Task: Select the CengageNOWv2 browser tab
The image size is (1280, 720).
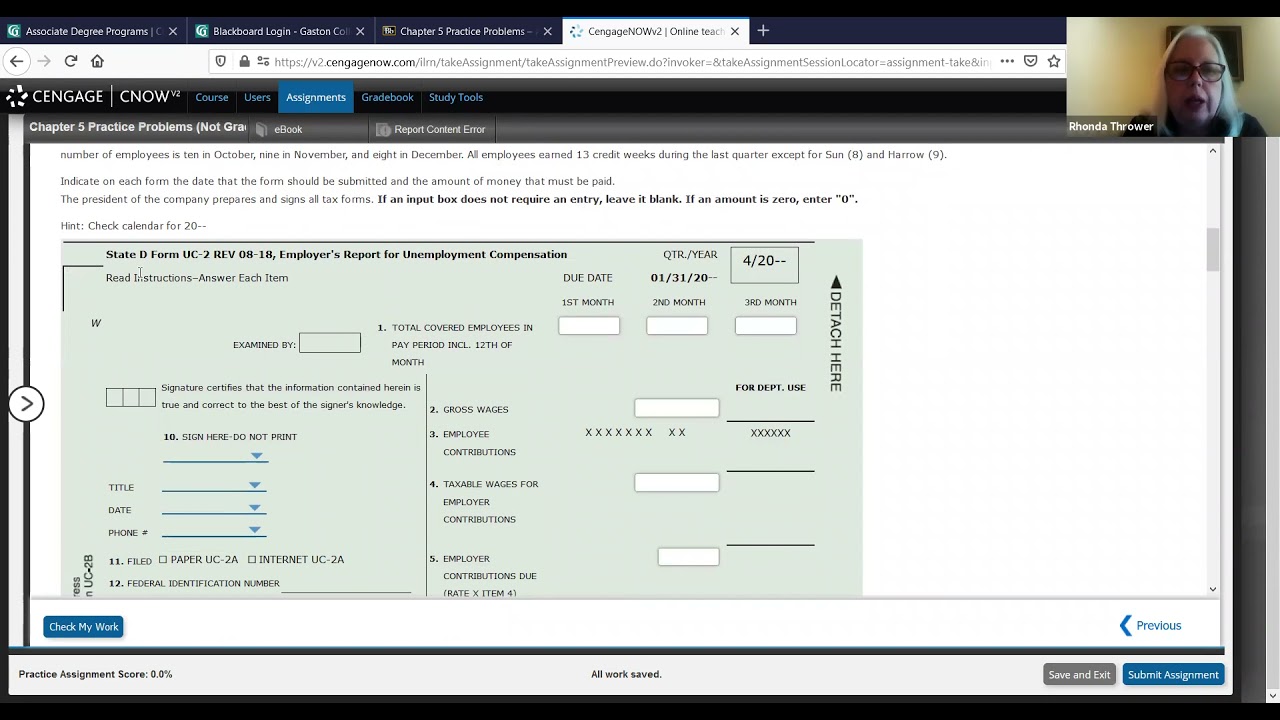Action: point(656,31)
